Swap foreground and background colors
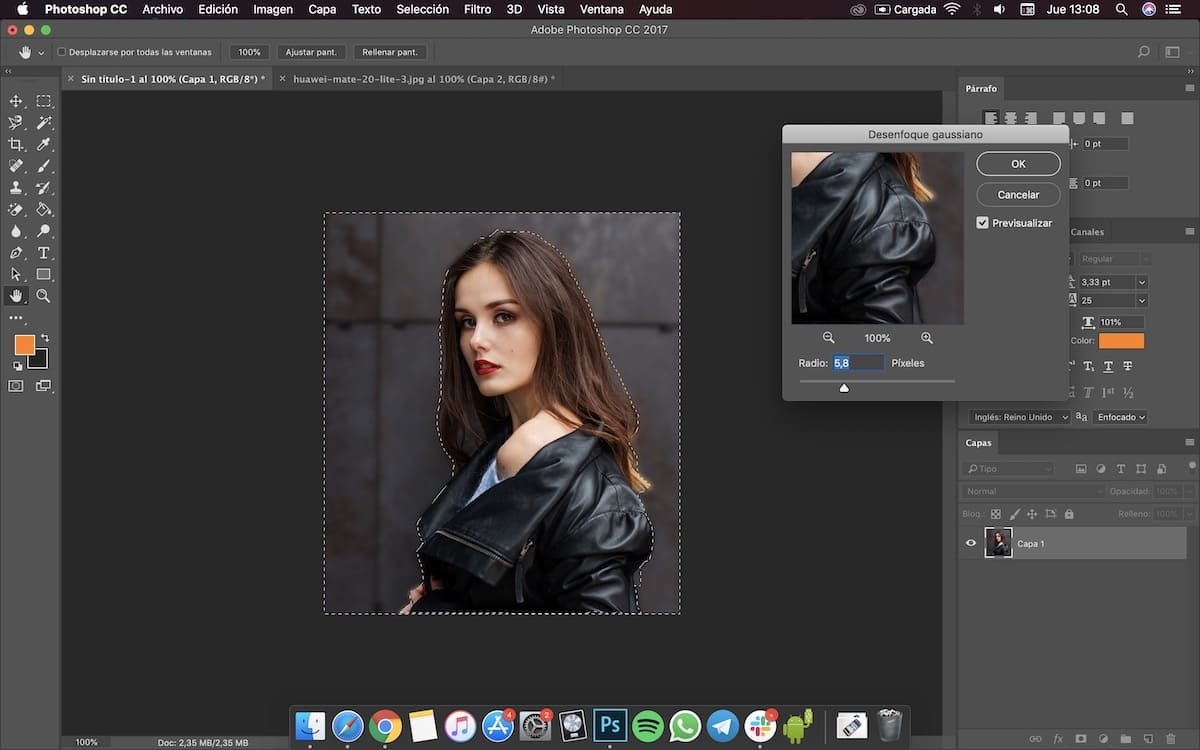1200x750 pixels. tap(45, 338)
